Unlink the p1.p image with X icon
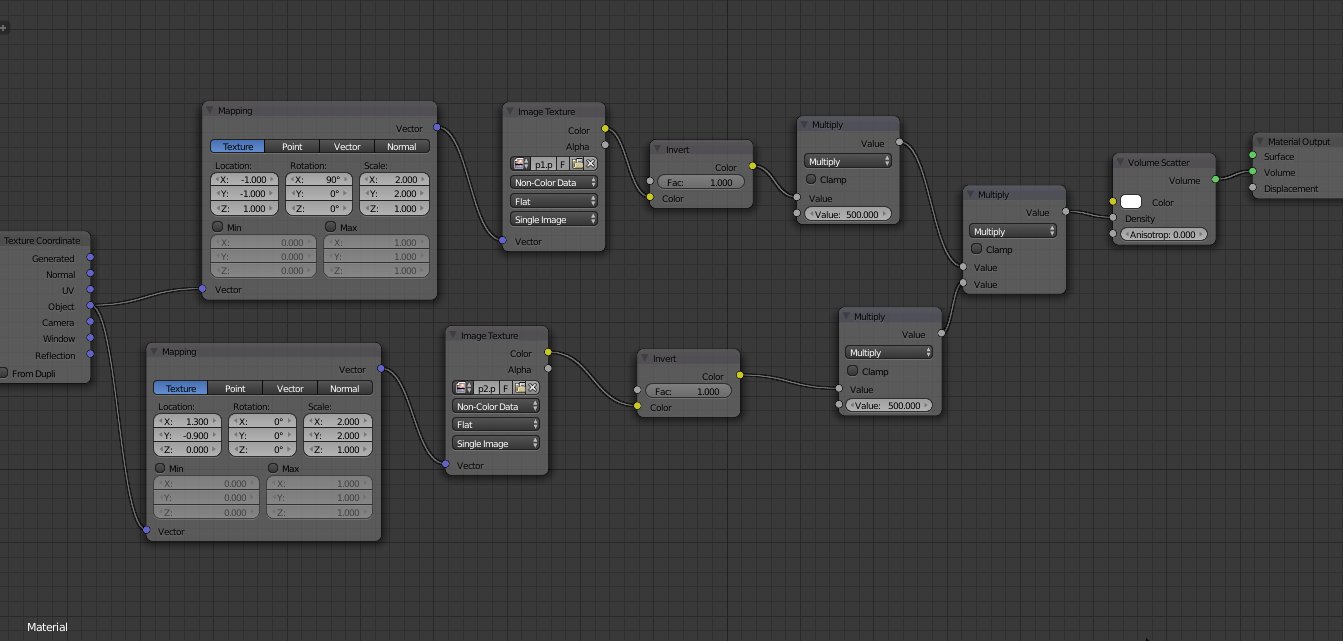Viewport: 1343px width, 641px height. pos(590,163)
